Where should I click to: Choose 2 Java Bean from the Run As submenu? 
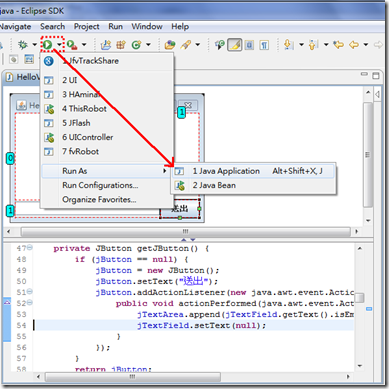coord(253,186)
